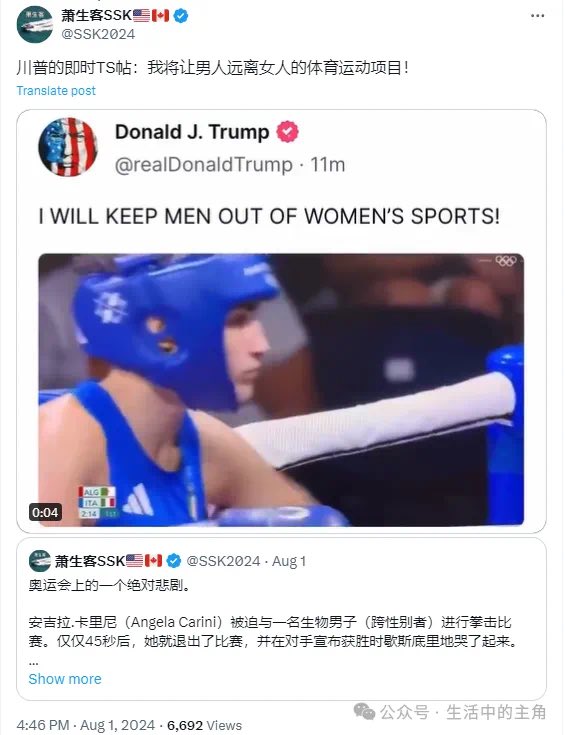The image size is (565, 735).
Task: Click the flag-painted Trump profile avatar
Action: [x=68, y=147]
